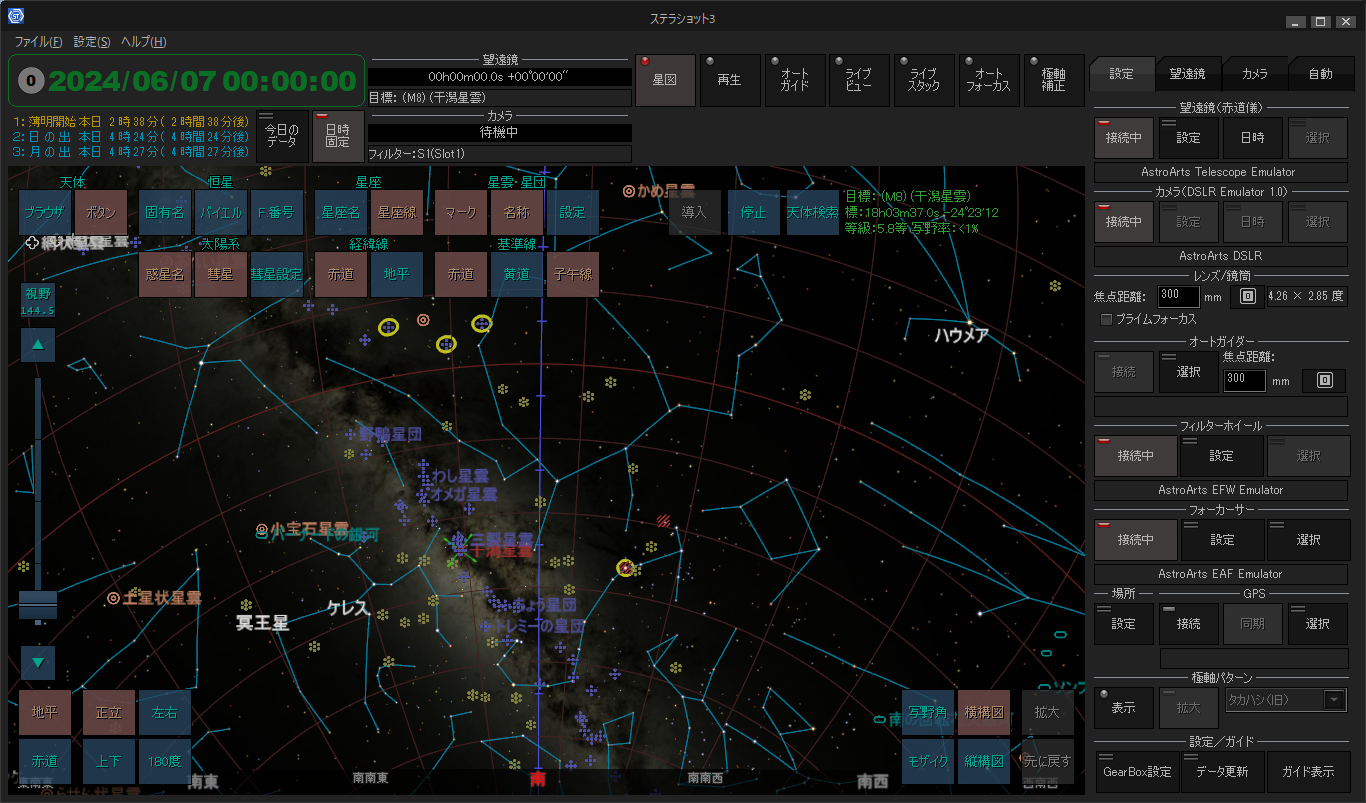Click the GearBox設定 button
Screen dimensions: 1366x803
coord(1137,772)
